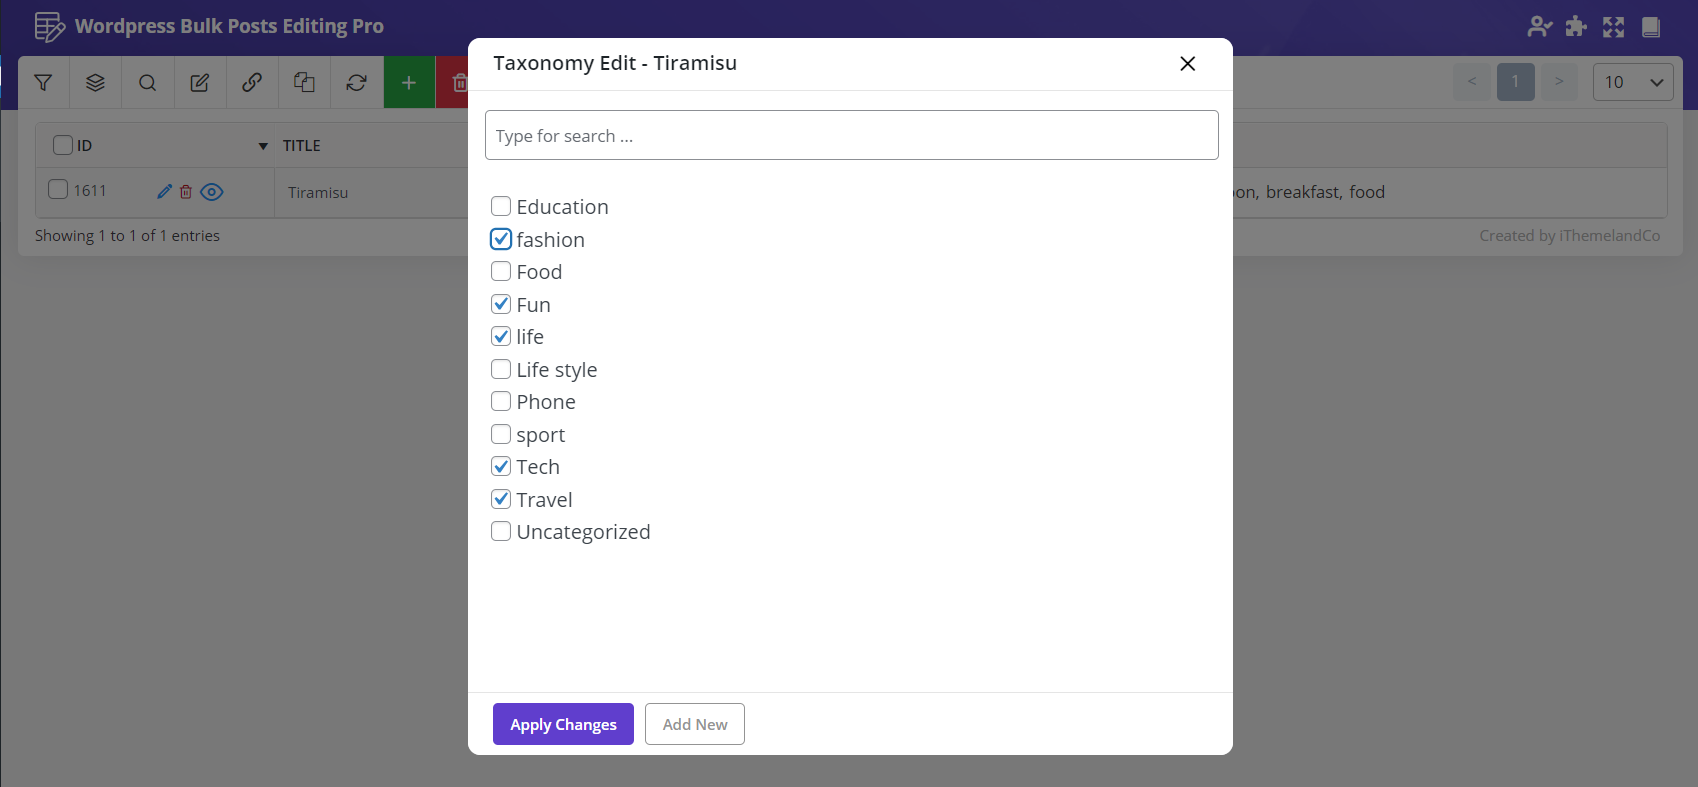View post 1611 with eye icon

[x=212, y=192]
